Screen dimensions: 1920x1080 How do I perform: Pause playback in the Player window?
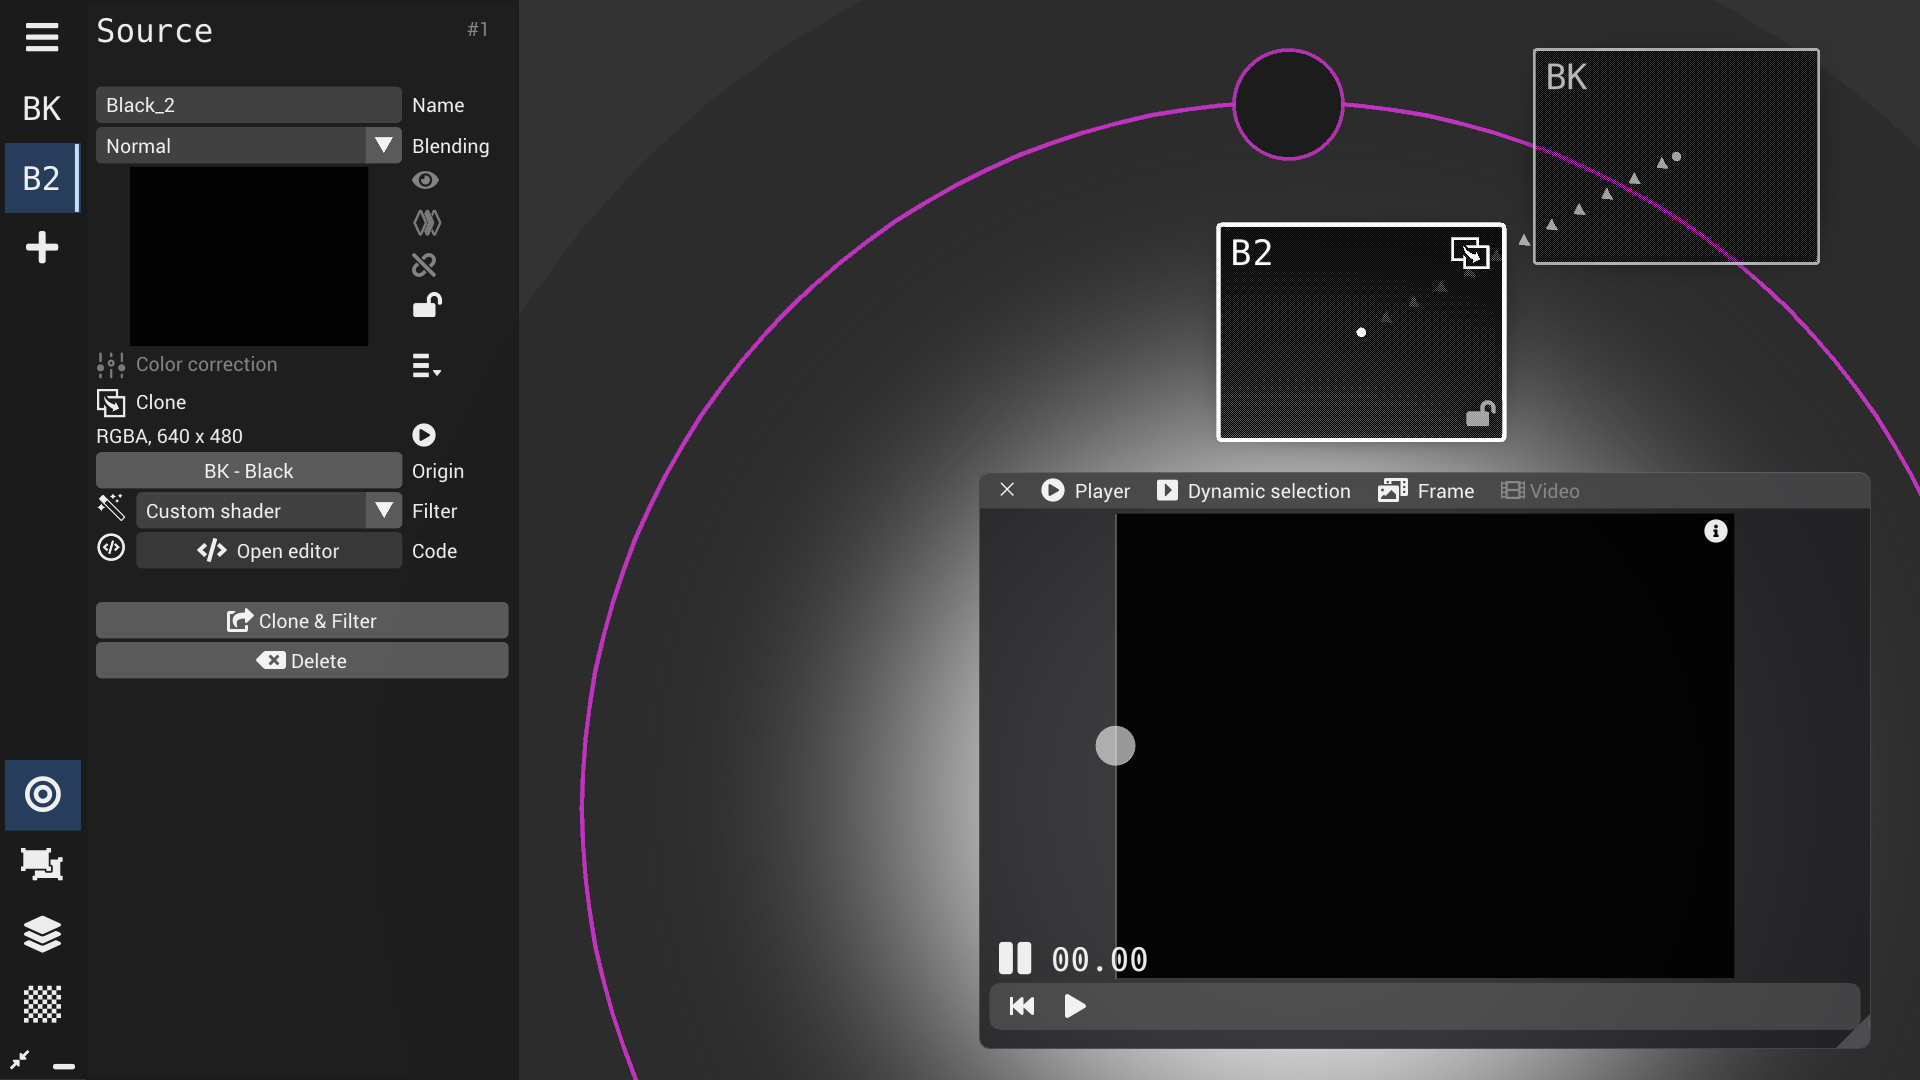pyautogui.click(x=1014, y=957)
